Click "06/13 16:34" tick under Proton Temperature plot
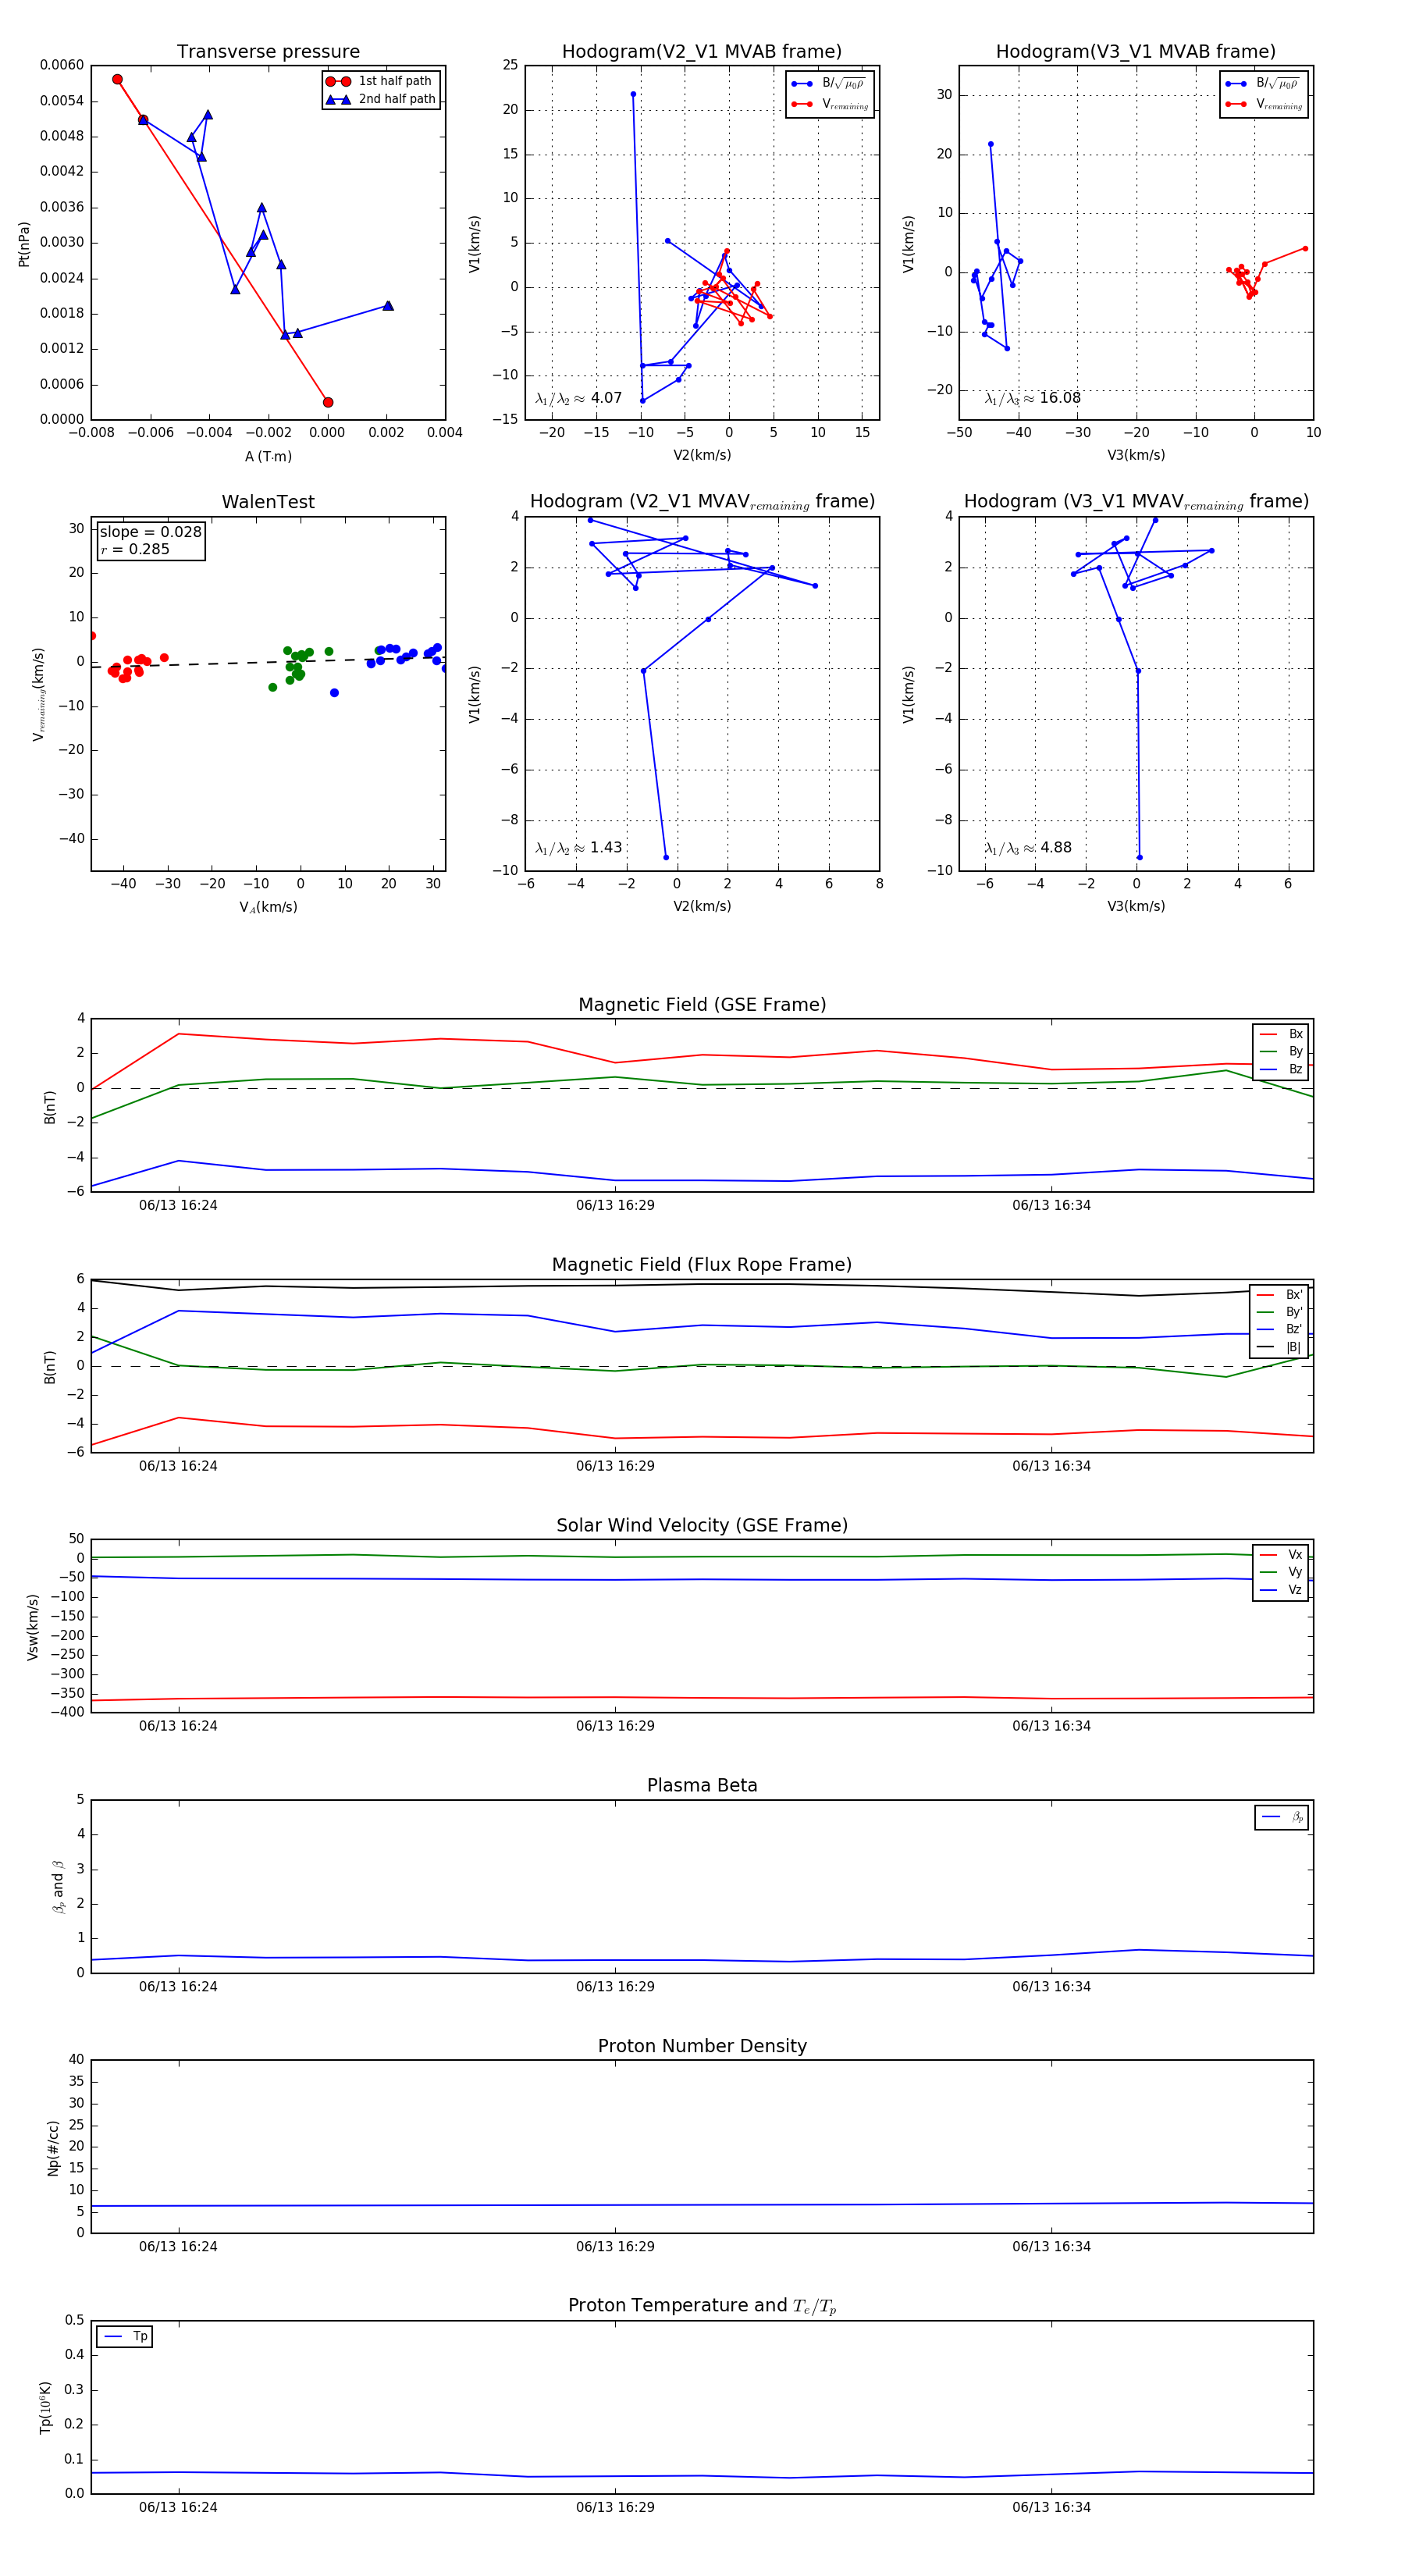Image resolution: width=1405 pixels, height=2576 pixels. [x=1051, y=2508]
